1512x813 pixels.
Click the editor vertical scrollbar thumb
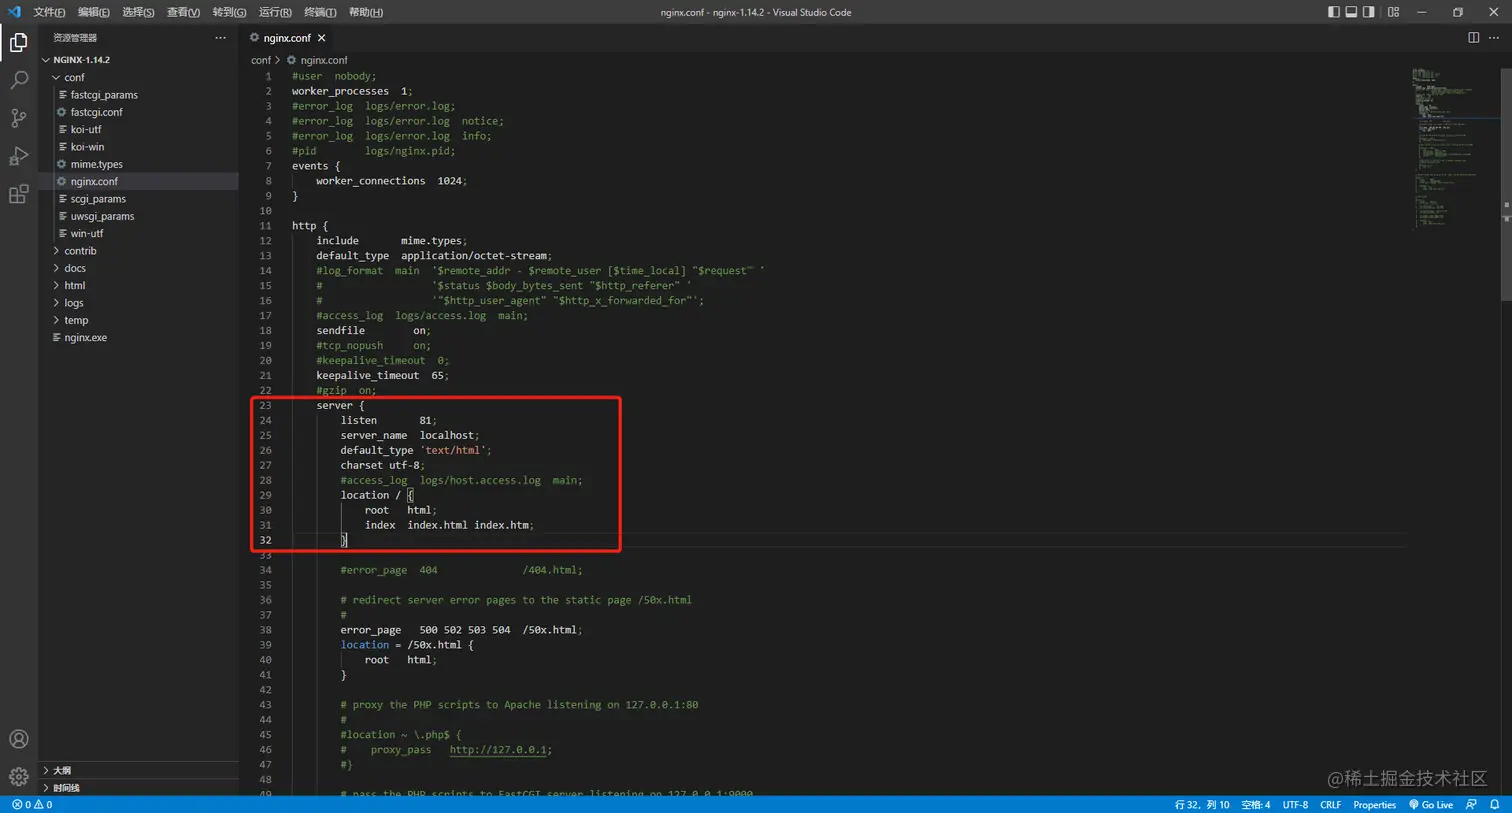(x=1506, y=183)
